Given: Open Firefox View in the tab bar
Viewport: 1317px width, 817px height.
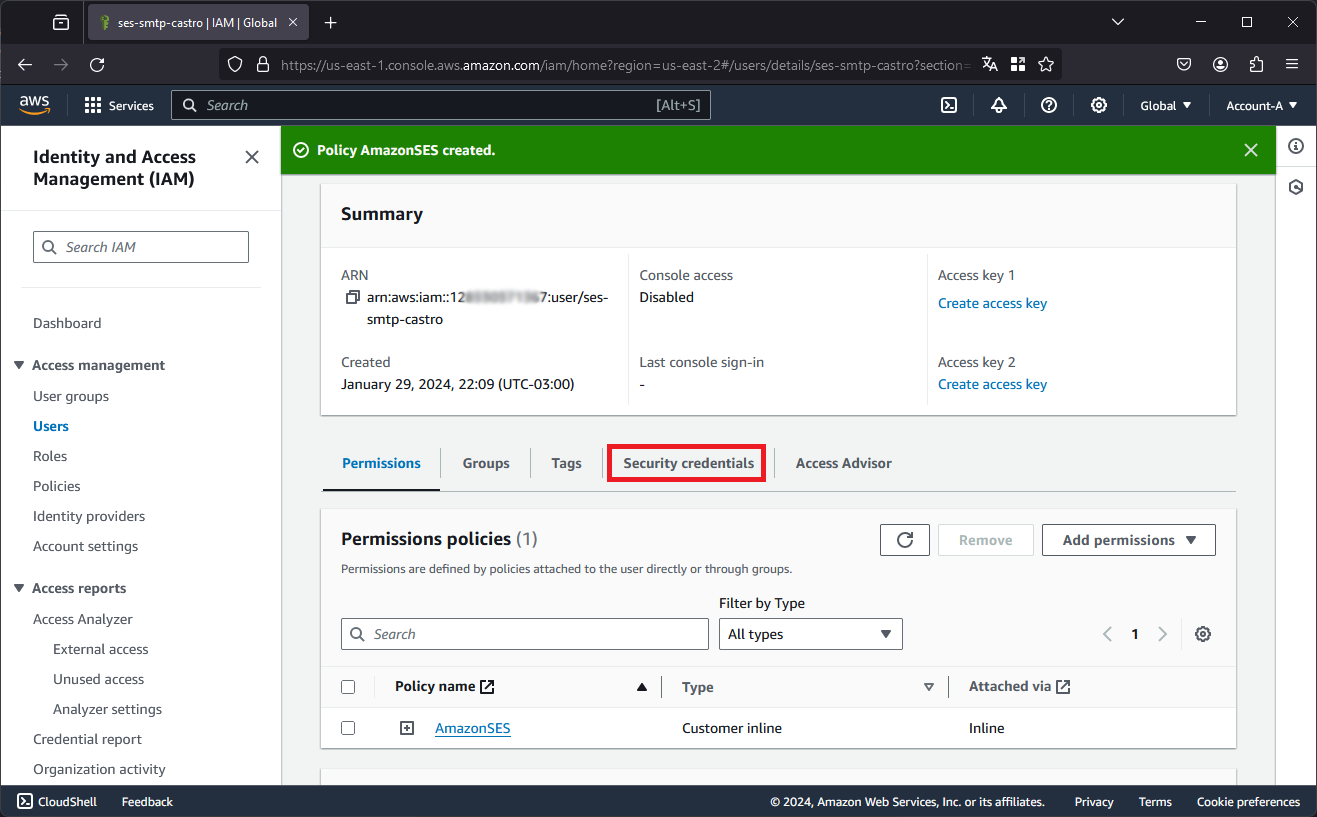Looking at the screenshot, I should [x=61, y=22].
